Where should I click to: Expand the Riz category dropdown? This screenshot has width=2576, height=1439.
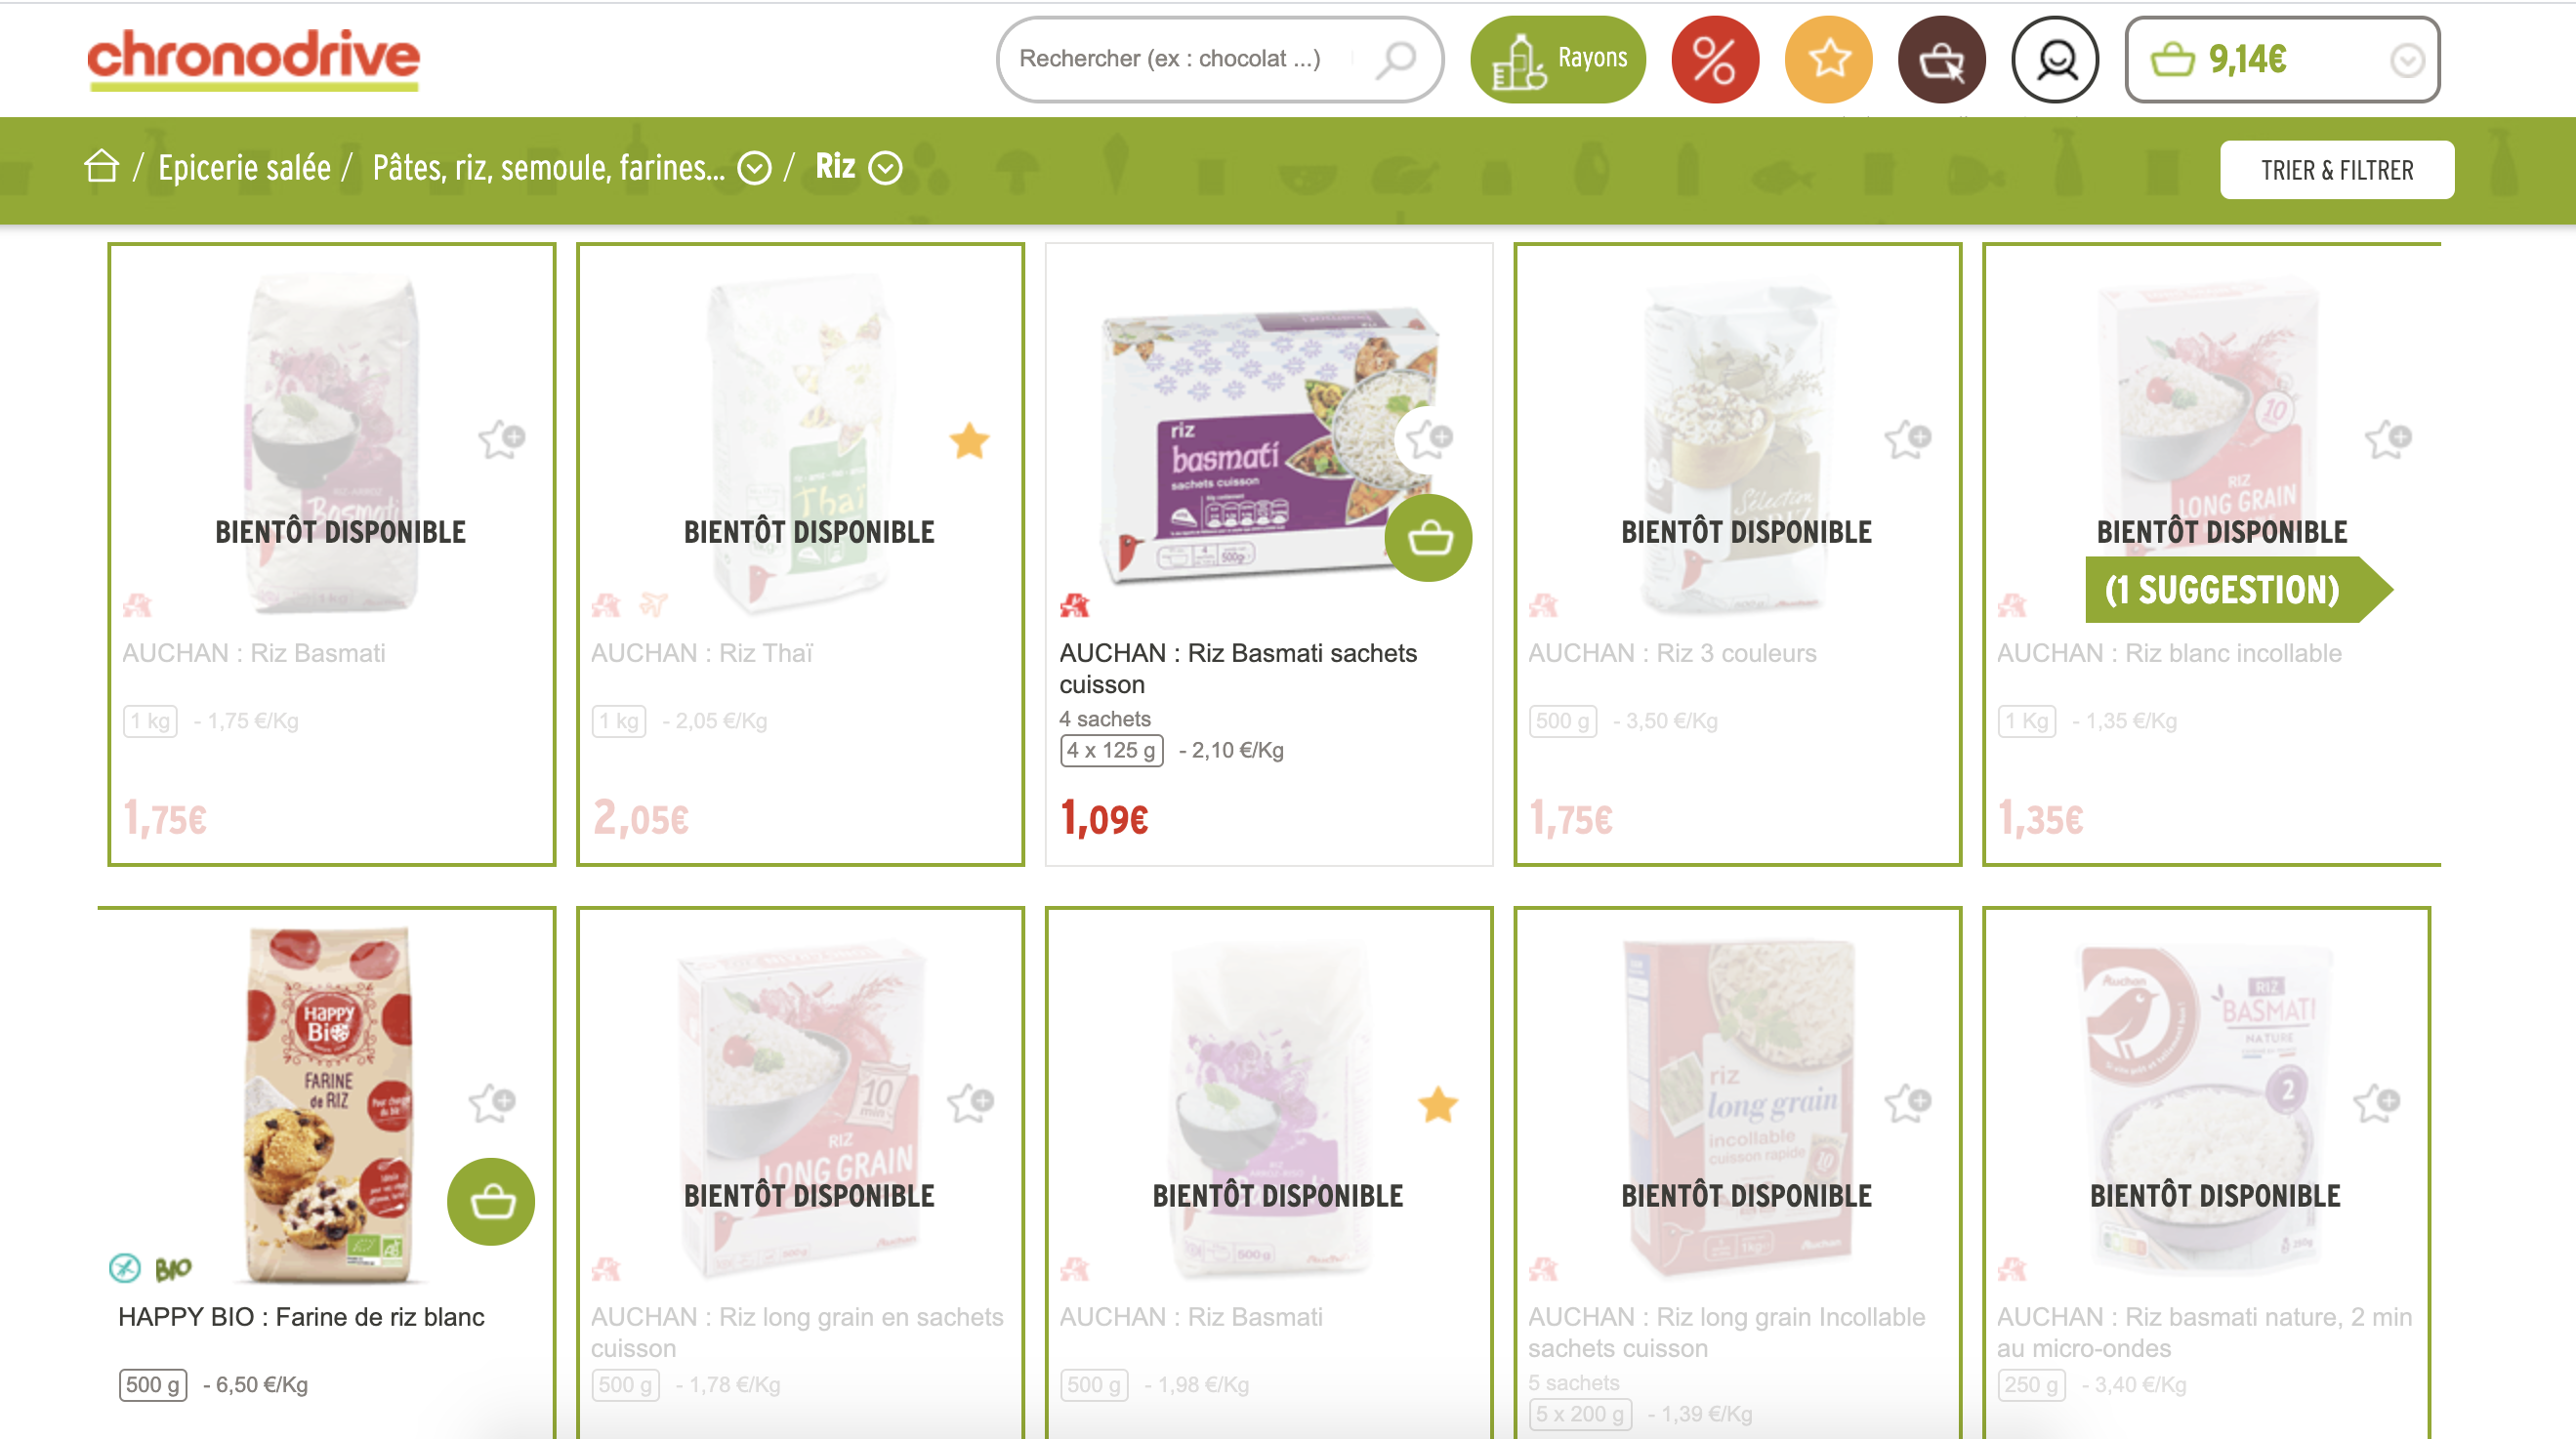point(884,168)
